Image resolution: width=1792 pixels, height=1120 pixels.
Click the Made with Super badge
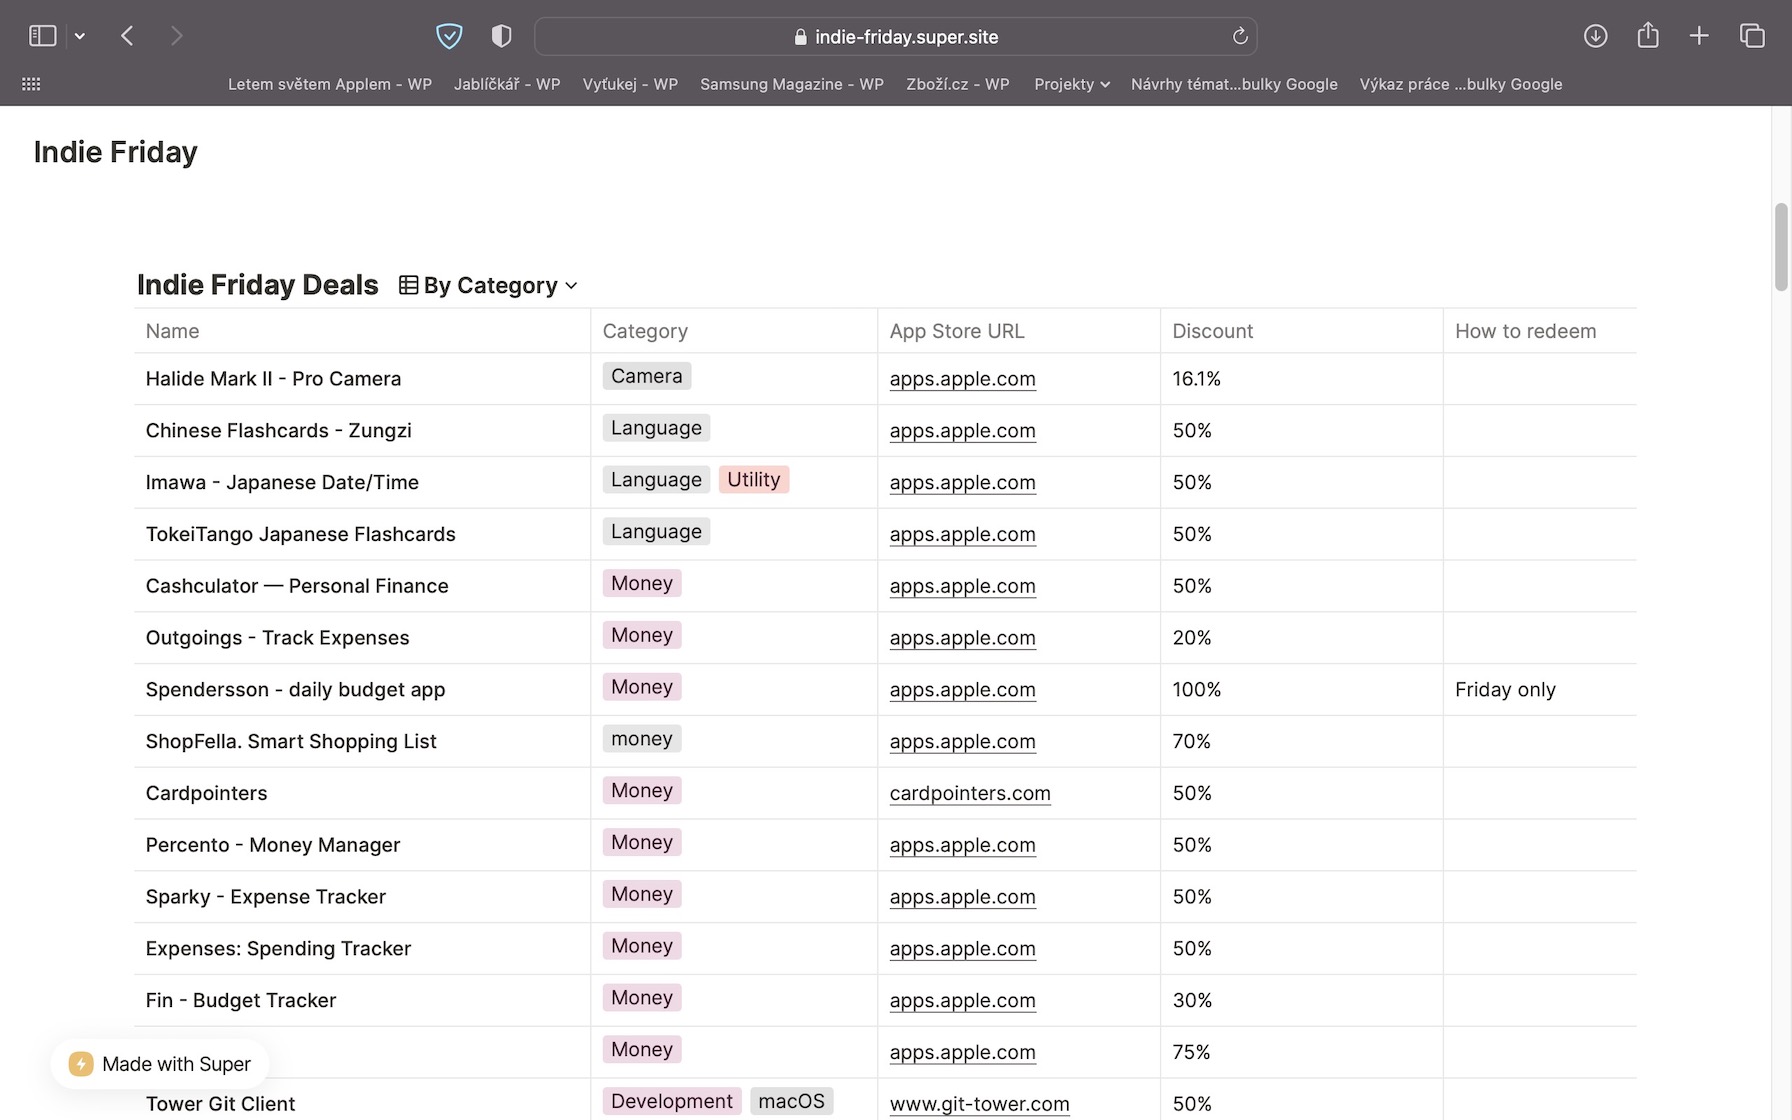[160, 1064]
